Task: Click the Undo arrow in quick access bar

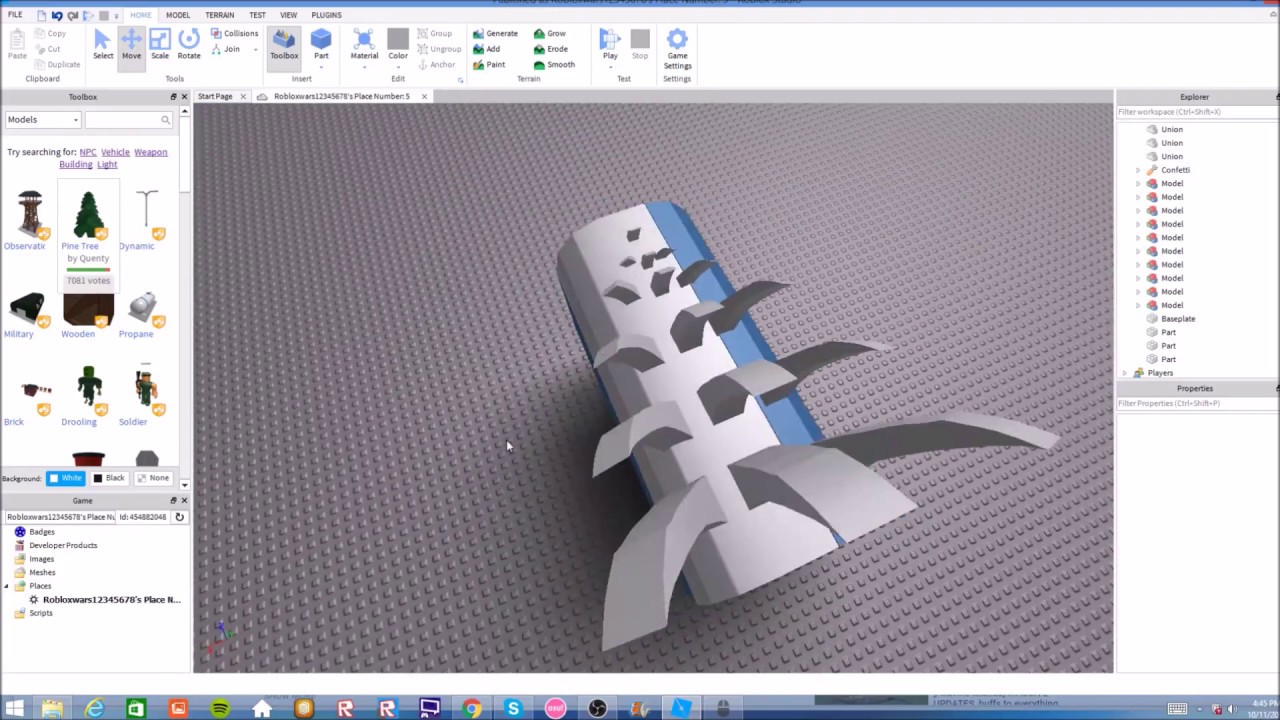Action: pos(56,15)
